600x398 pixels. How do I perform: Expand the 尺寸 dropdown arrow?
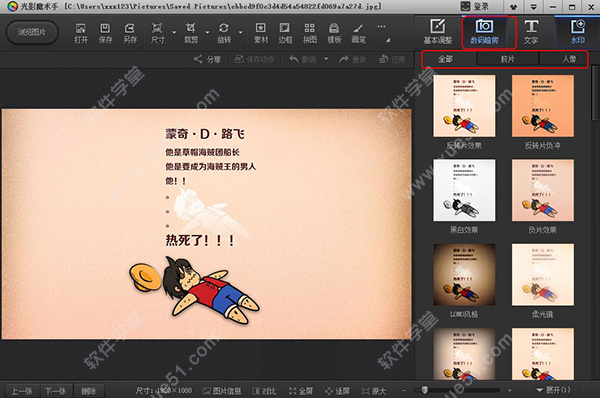pyautogui.click(x=174, y=33)
